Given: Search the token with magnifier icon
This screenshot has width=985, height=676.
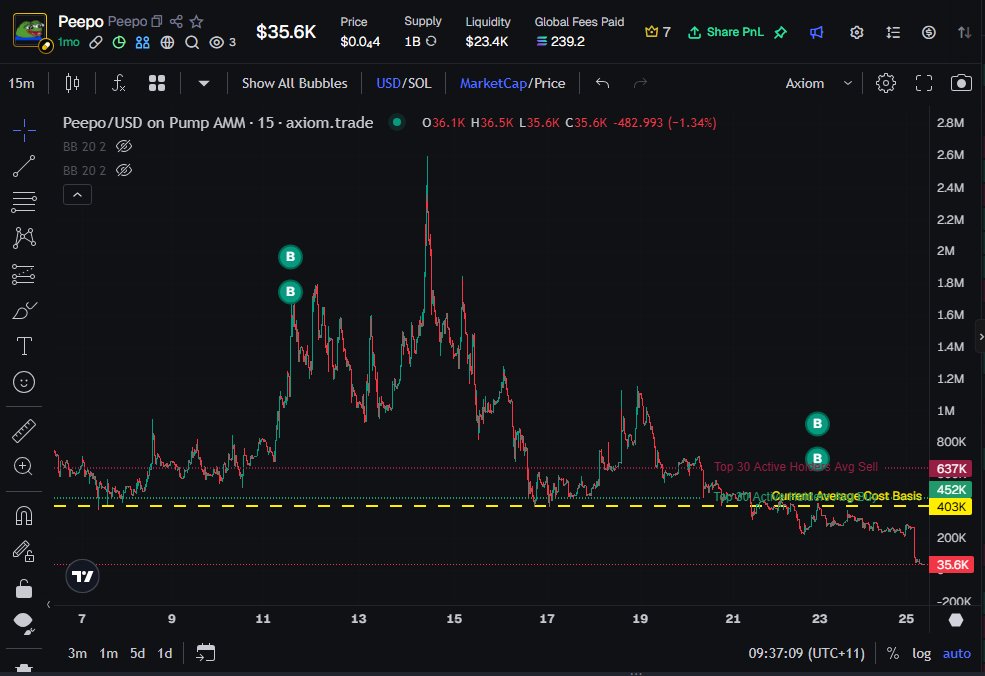Looking at the screenshot, I should pos(192,42).
